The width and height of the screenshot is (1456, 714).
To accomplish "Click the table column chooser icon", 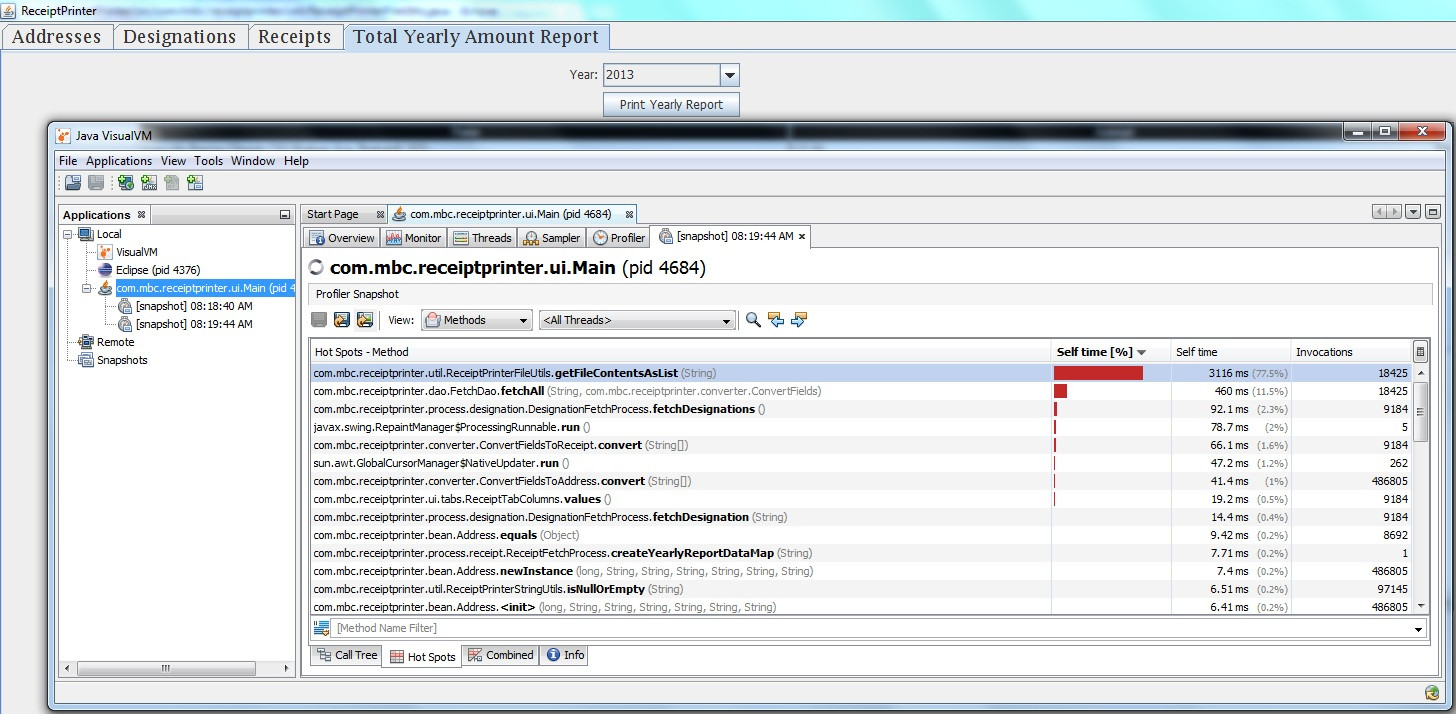I will point(1420,352).
